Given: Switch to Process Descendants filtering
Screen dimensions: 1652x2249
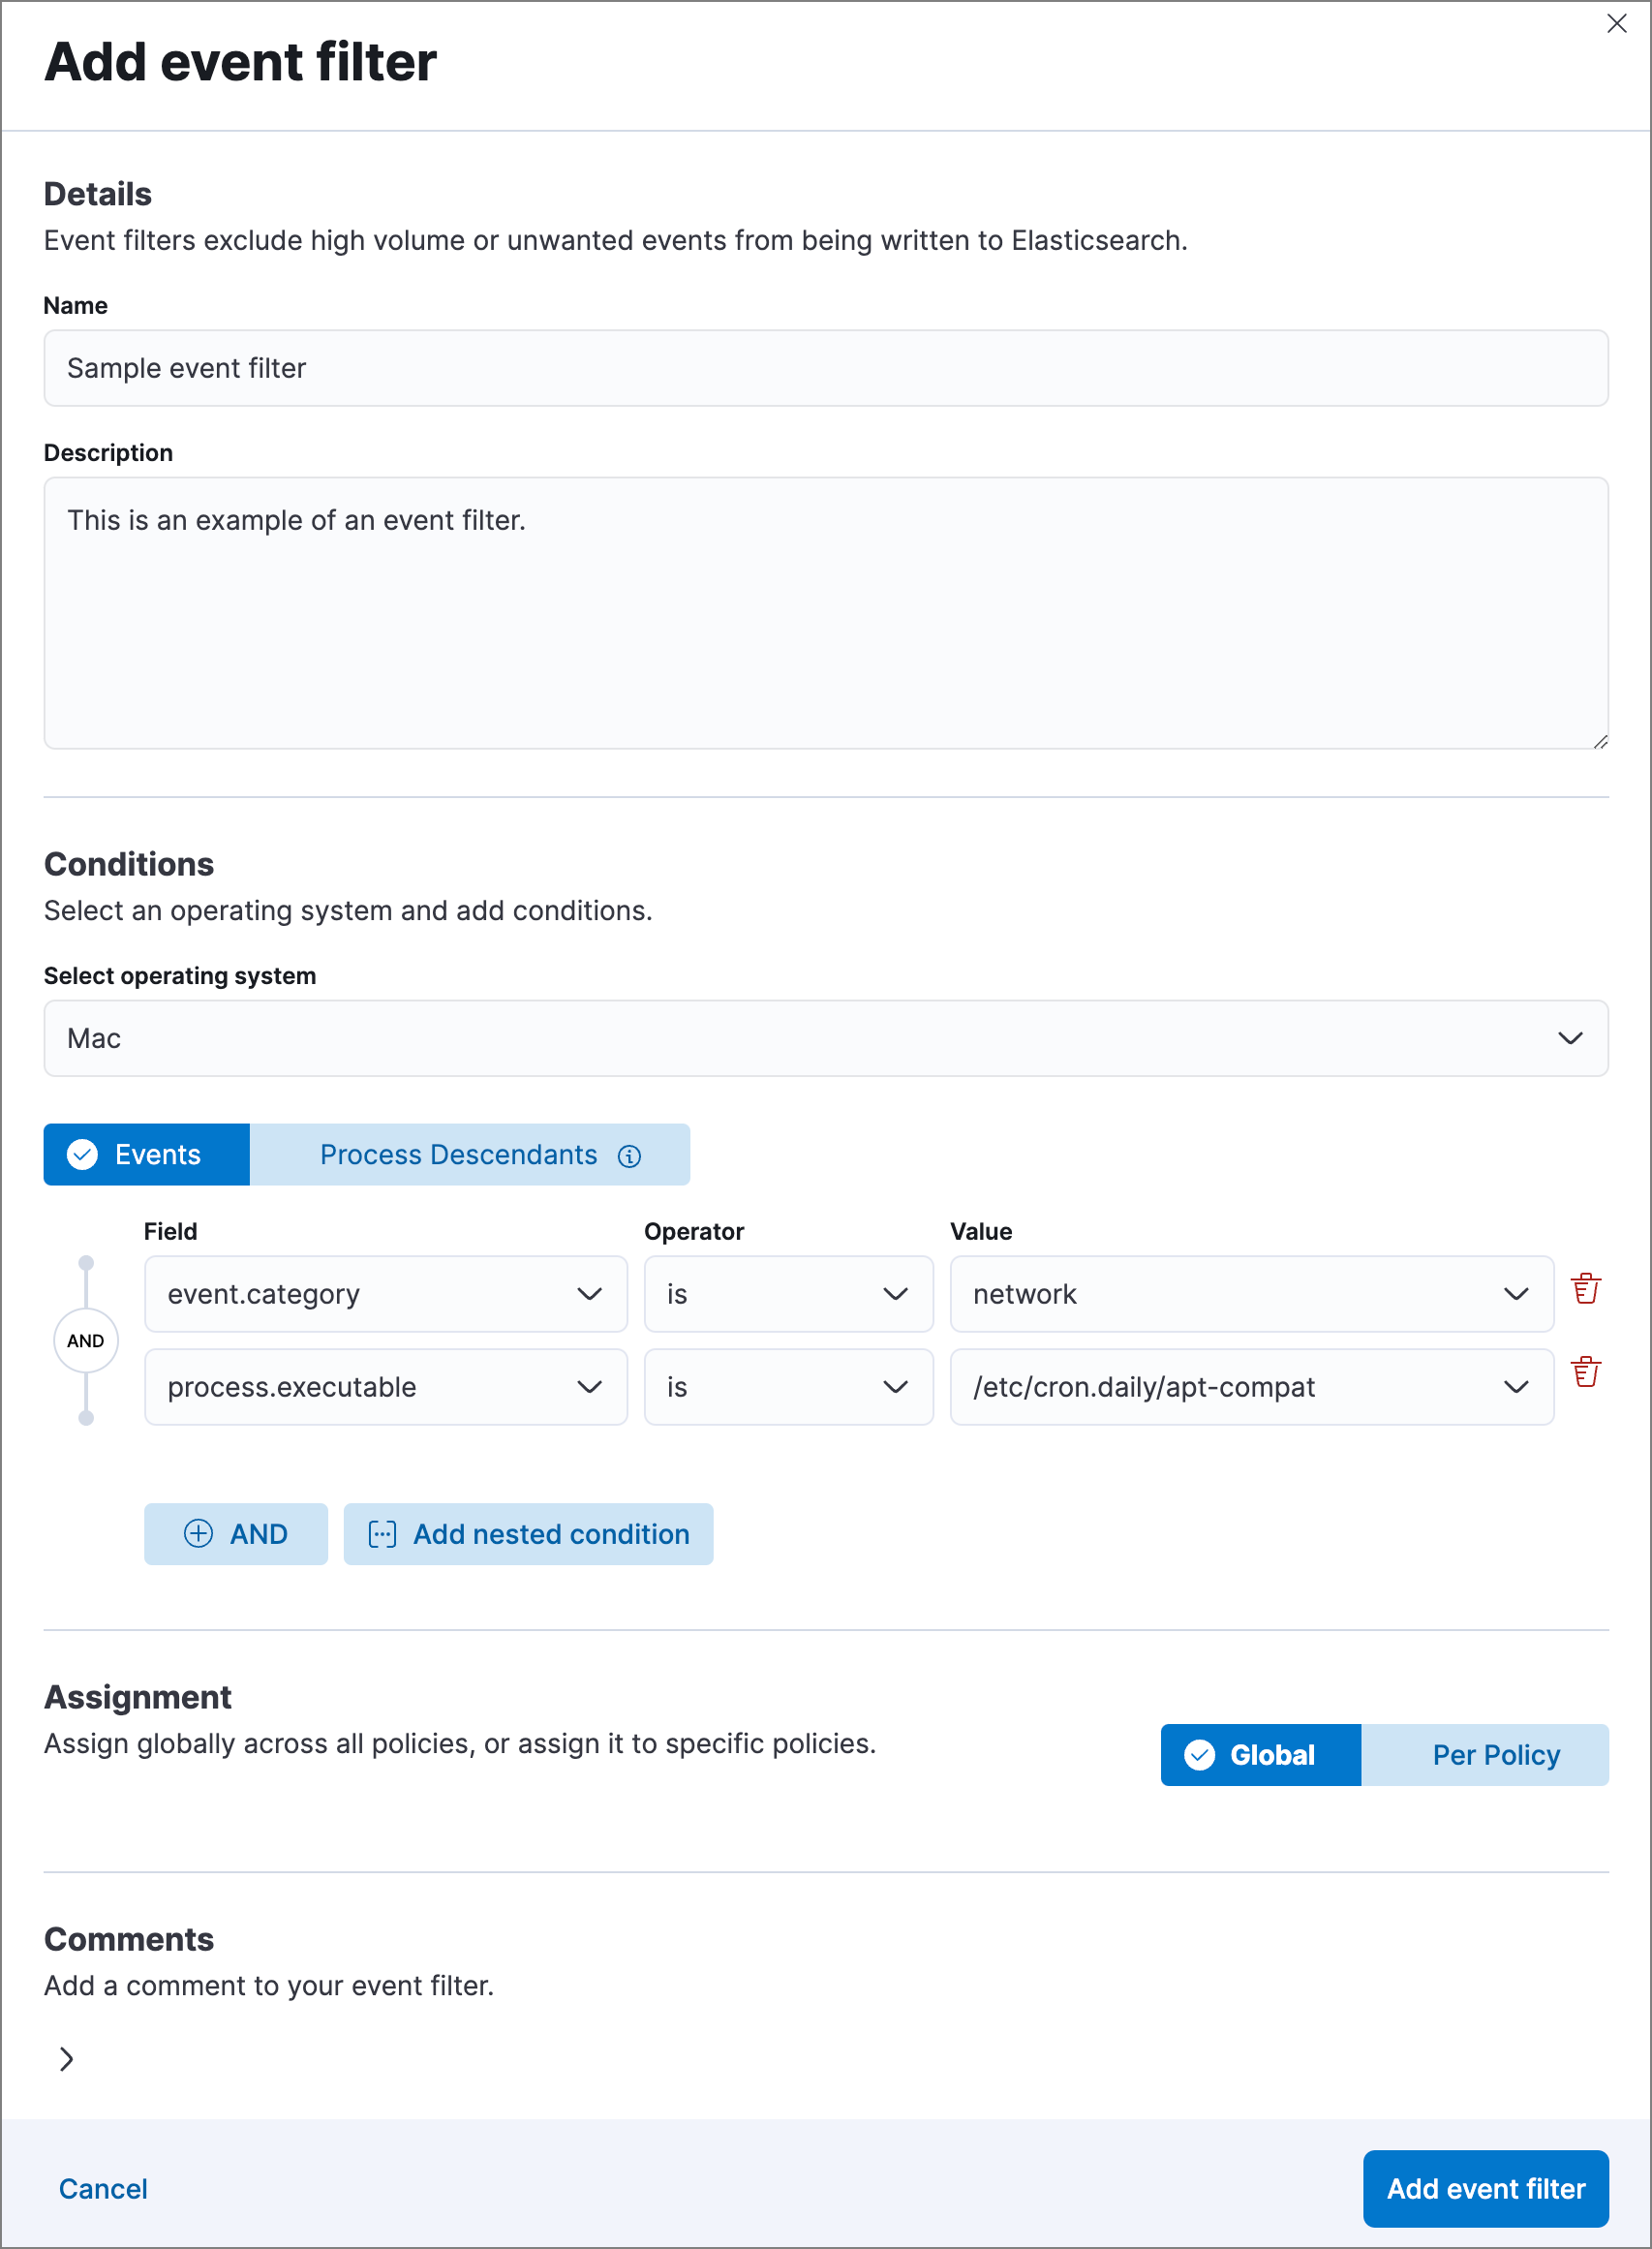Looking at the screenshot, I should coord(457,1155).
